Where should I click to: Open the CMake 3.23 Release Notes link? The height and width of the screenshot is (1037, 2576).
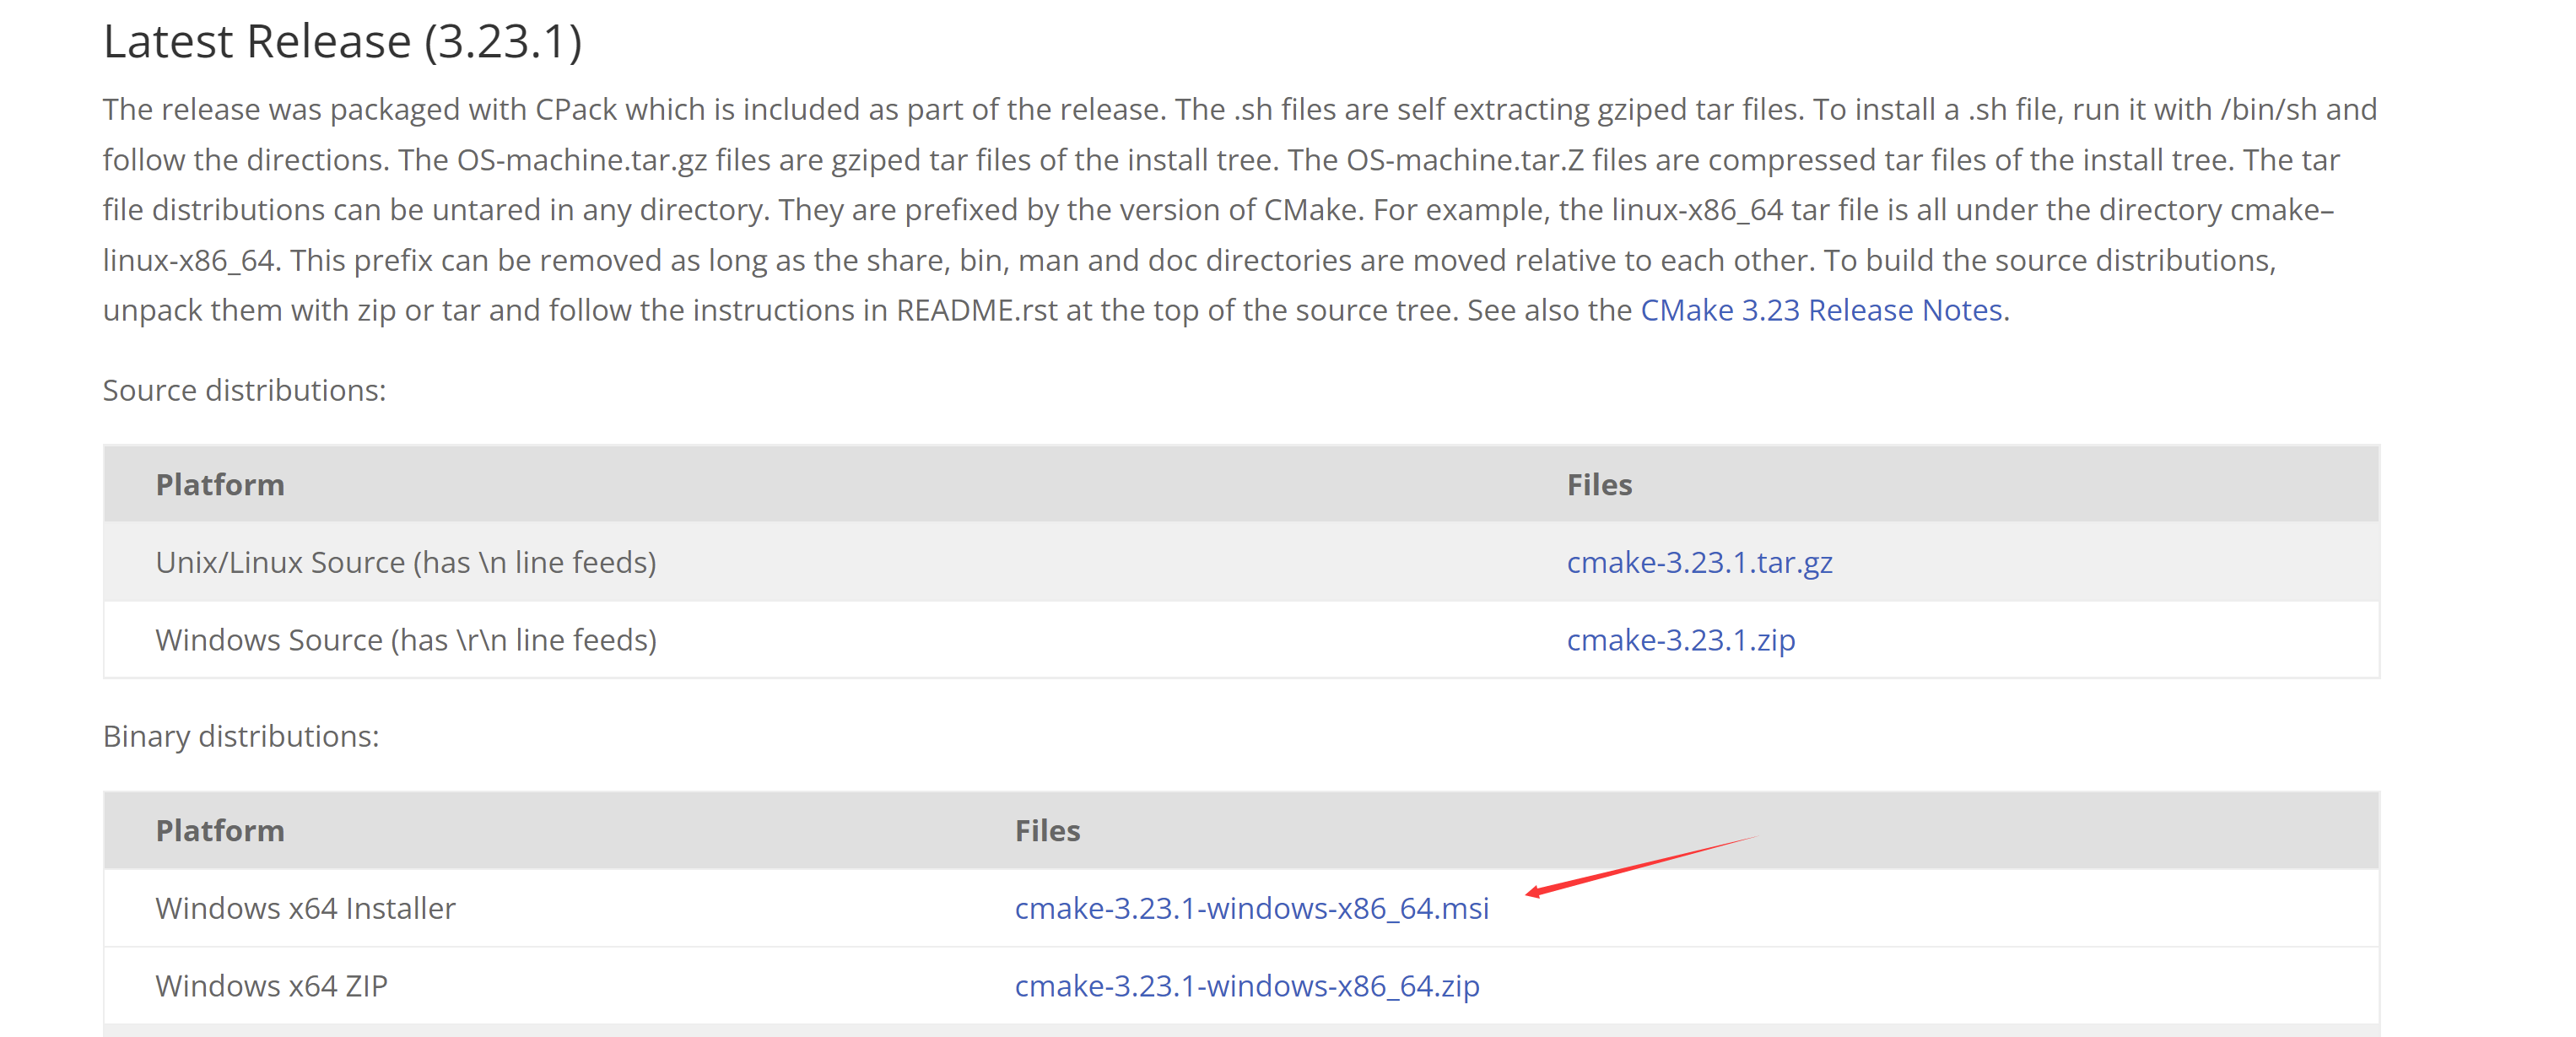pyautogui.click(x=1821, y=310)
